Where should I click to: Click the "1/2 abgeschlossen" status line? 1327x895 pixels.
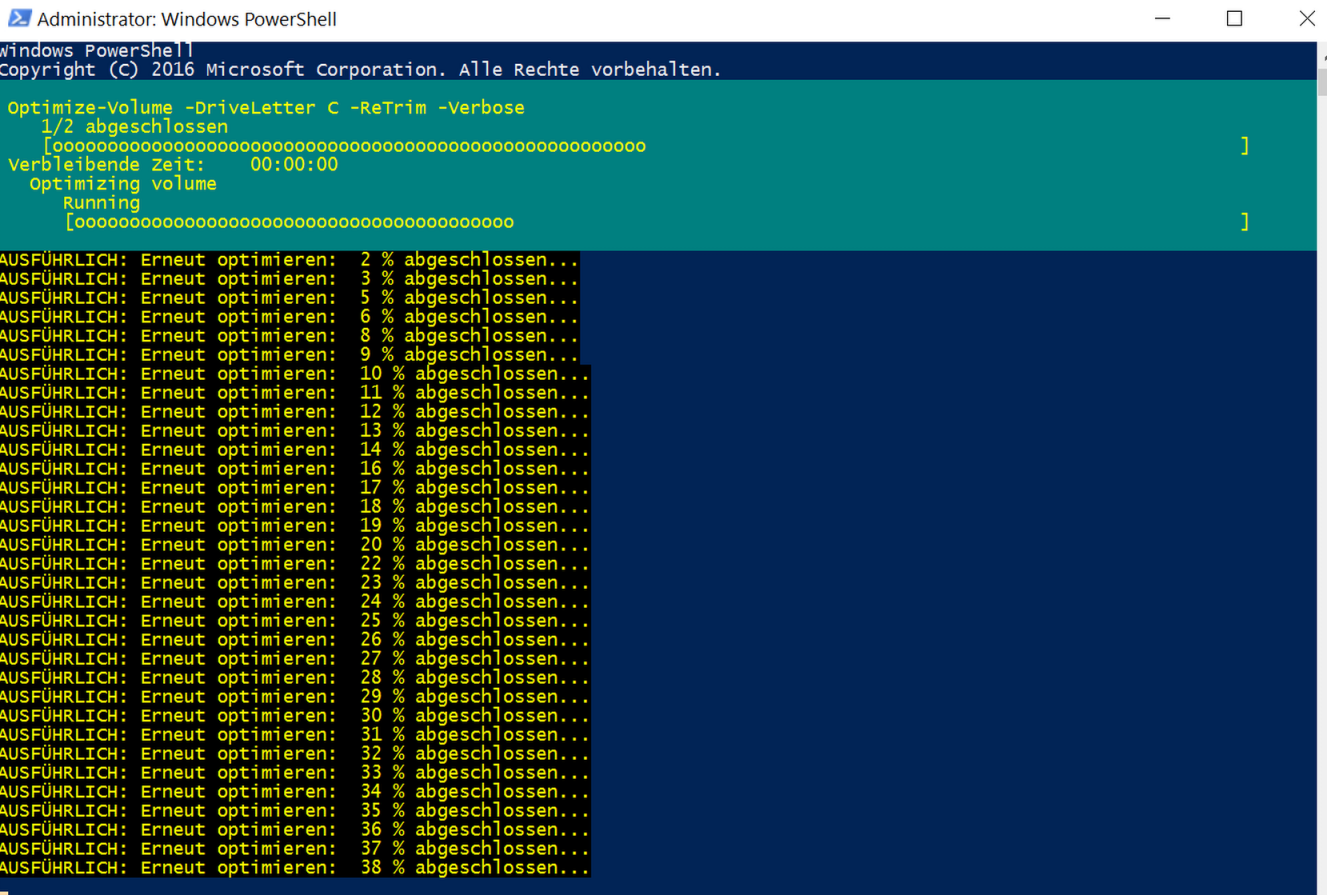coord(134,127)
